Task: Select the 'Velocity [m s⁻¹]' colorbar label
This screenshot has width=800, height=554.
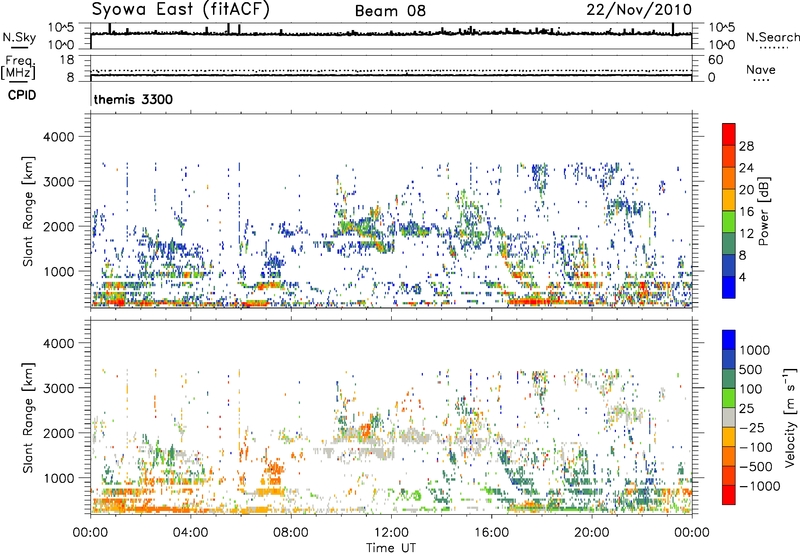Action: [x=790, y=417]
